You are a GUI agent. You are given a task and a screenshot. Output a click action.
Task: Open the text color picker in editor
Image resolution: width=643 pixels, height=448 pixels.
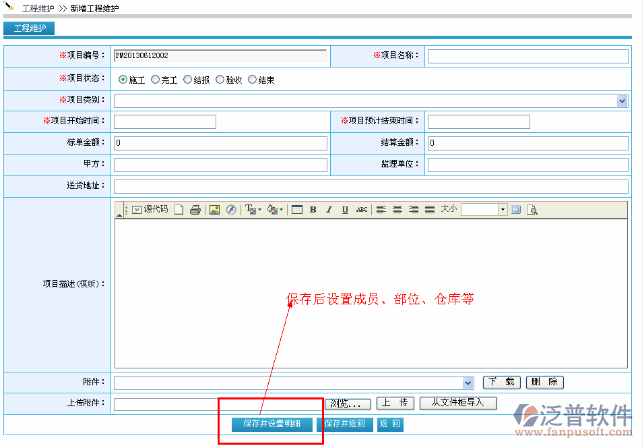(x=249, y=210)
